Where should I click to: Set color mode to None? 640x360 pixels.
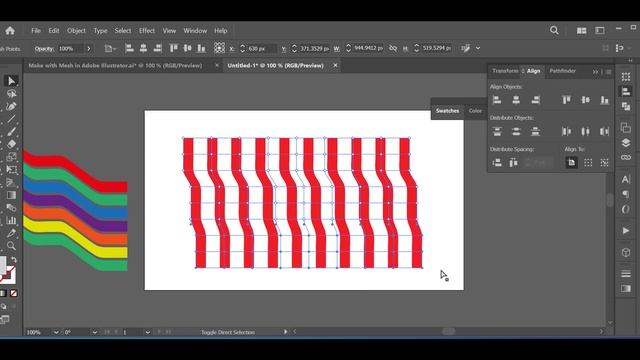pyautogui.click(x=13, y=293)
